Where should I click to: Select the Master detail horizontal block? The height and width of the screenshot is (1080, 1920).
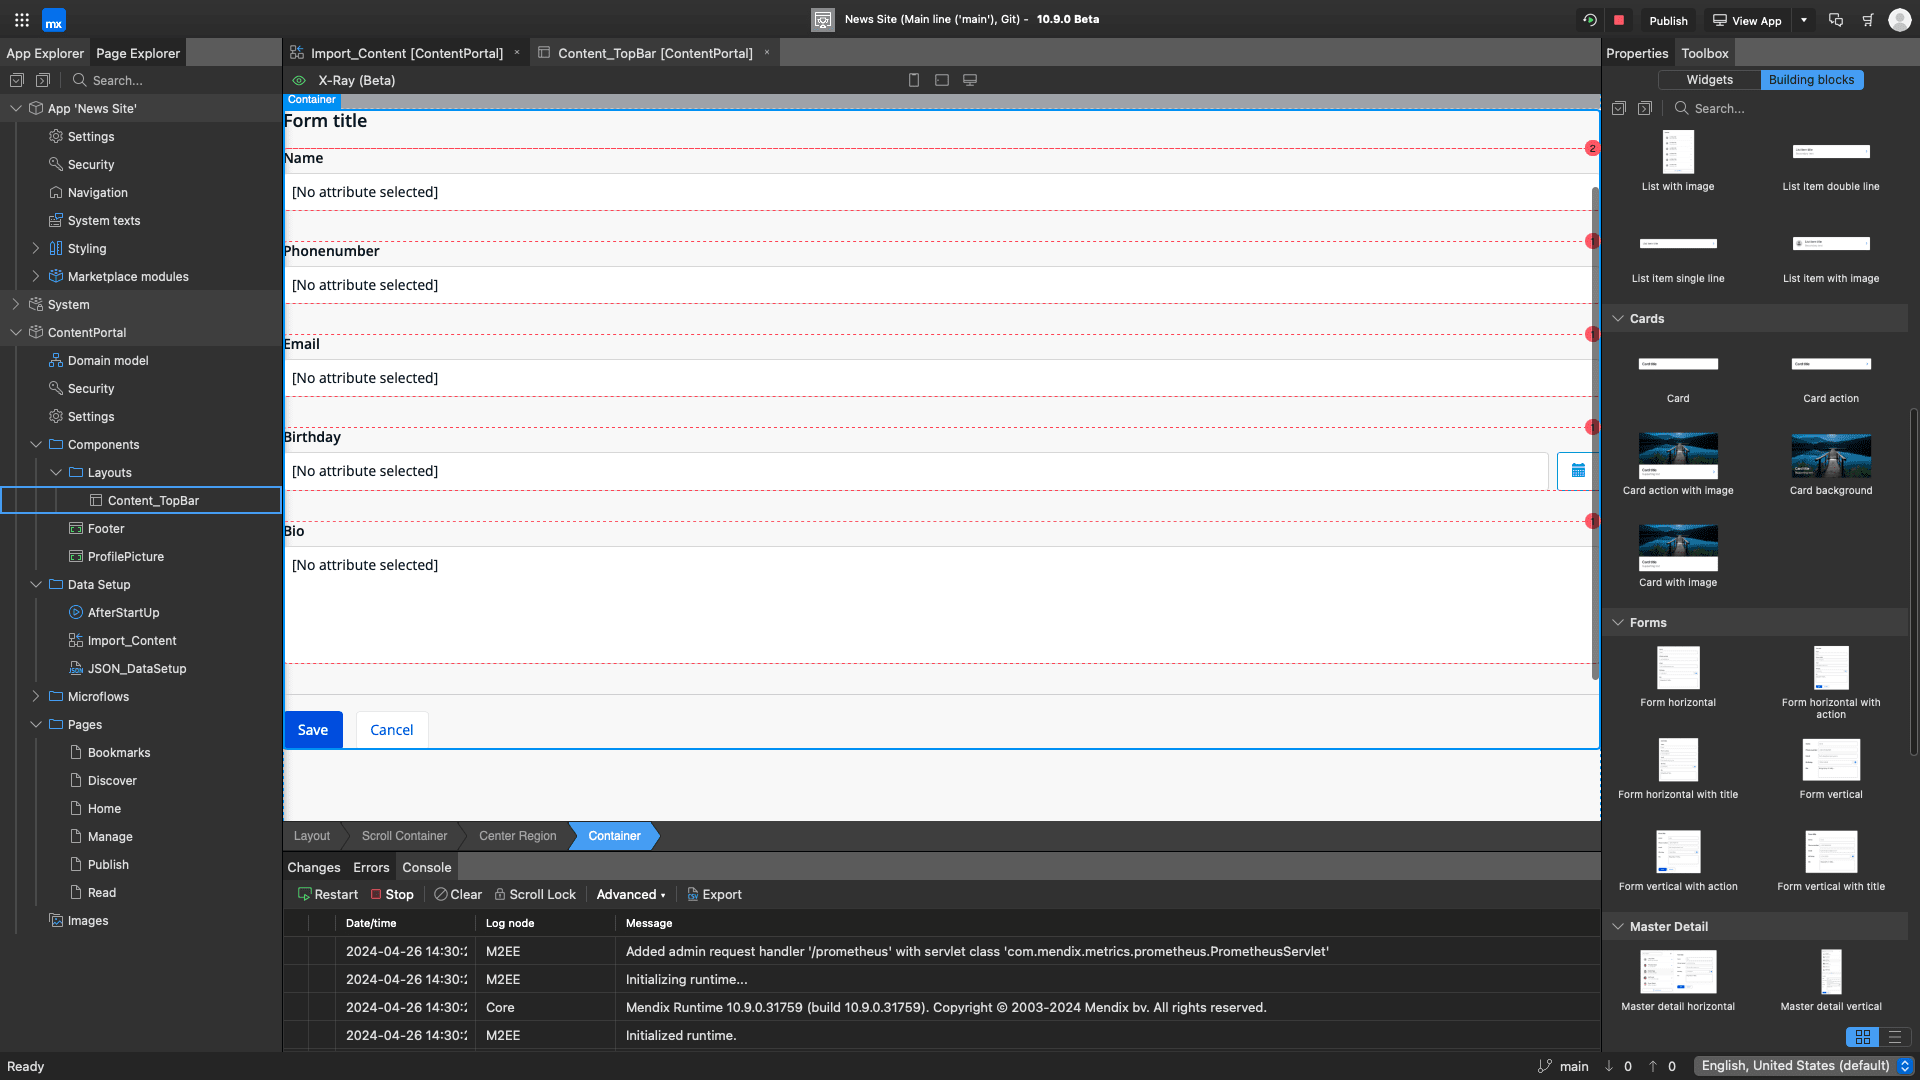click(x=1678, y=981)
